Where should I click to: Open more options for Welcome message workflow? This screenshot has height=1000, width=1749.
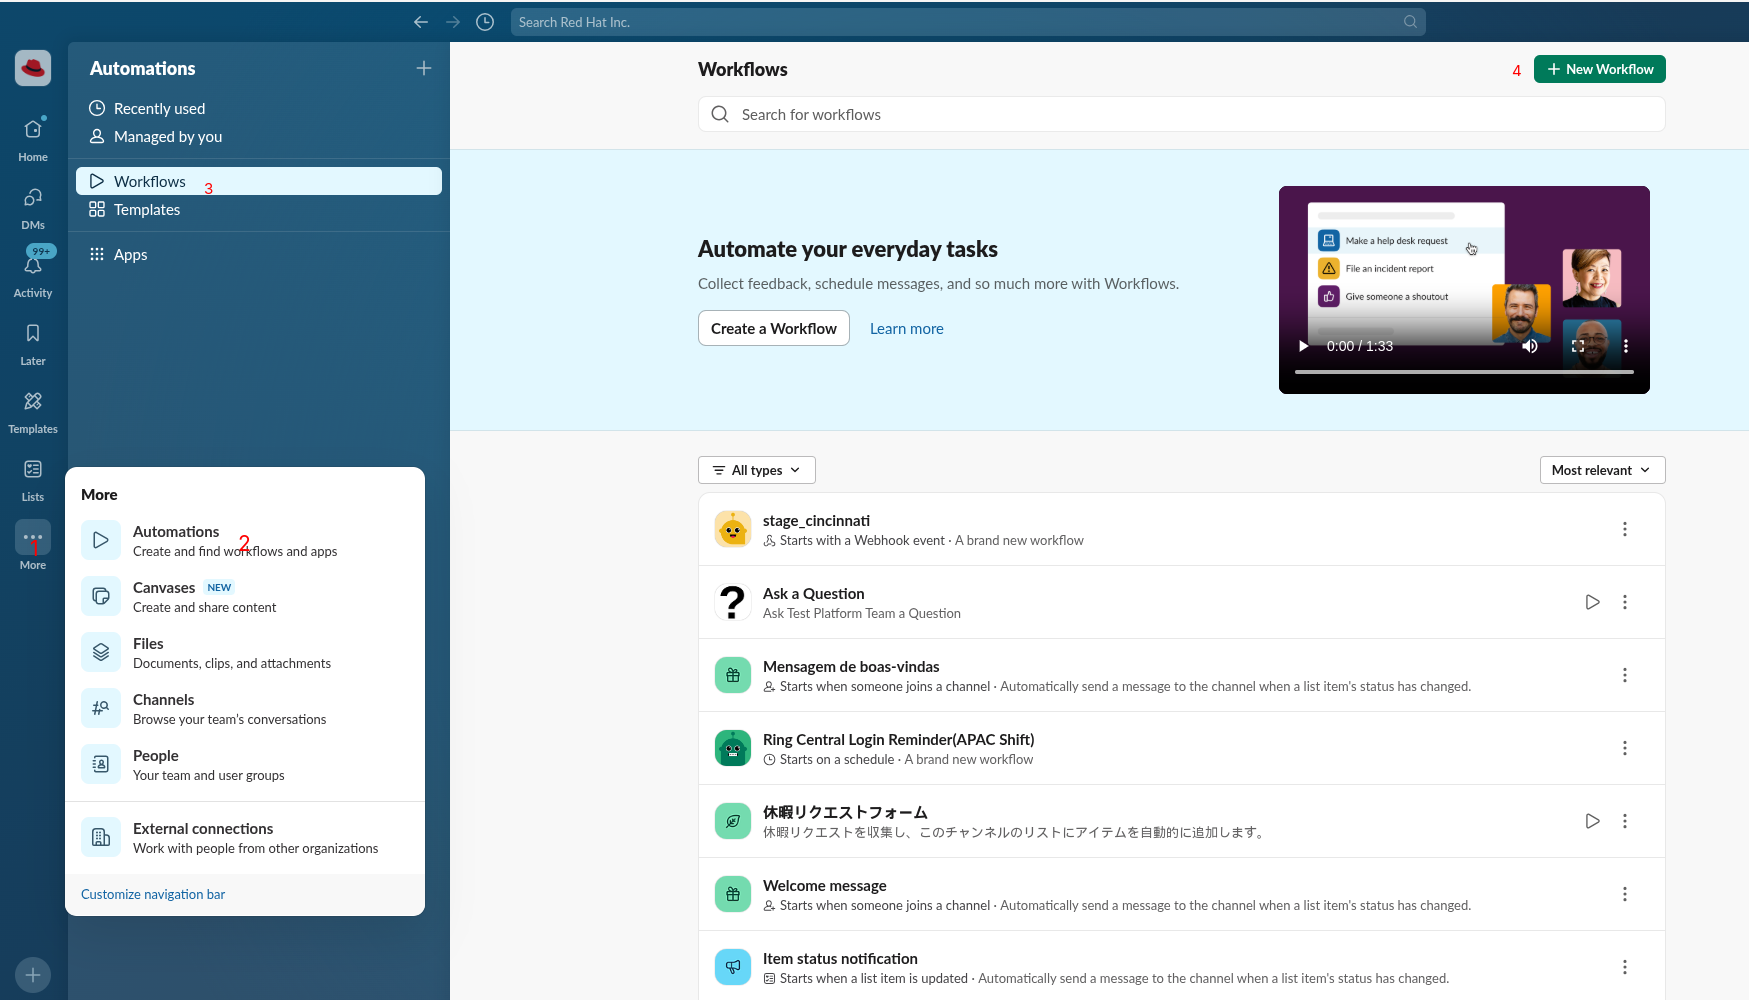point(1625,894)
